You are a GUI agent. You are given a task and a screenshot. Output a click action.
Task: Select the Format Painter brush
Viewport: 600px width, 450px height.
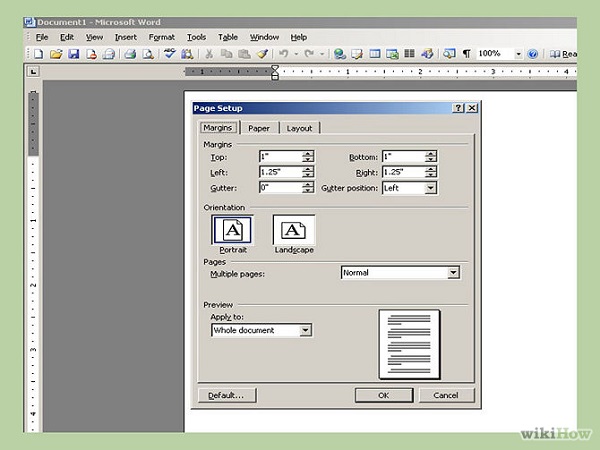tap(262, 54)
